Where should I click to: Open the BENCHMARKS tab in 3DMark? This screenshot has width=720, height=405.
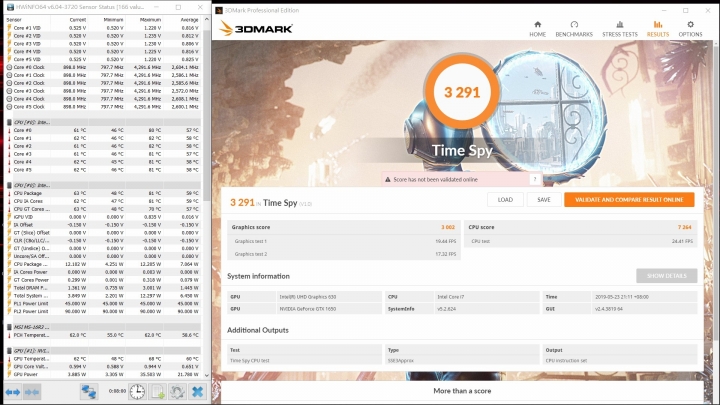pyautogui.click(x=574, y=29)
